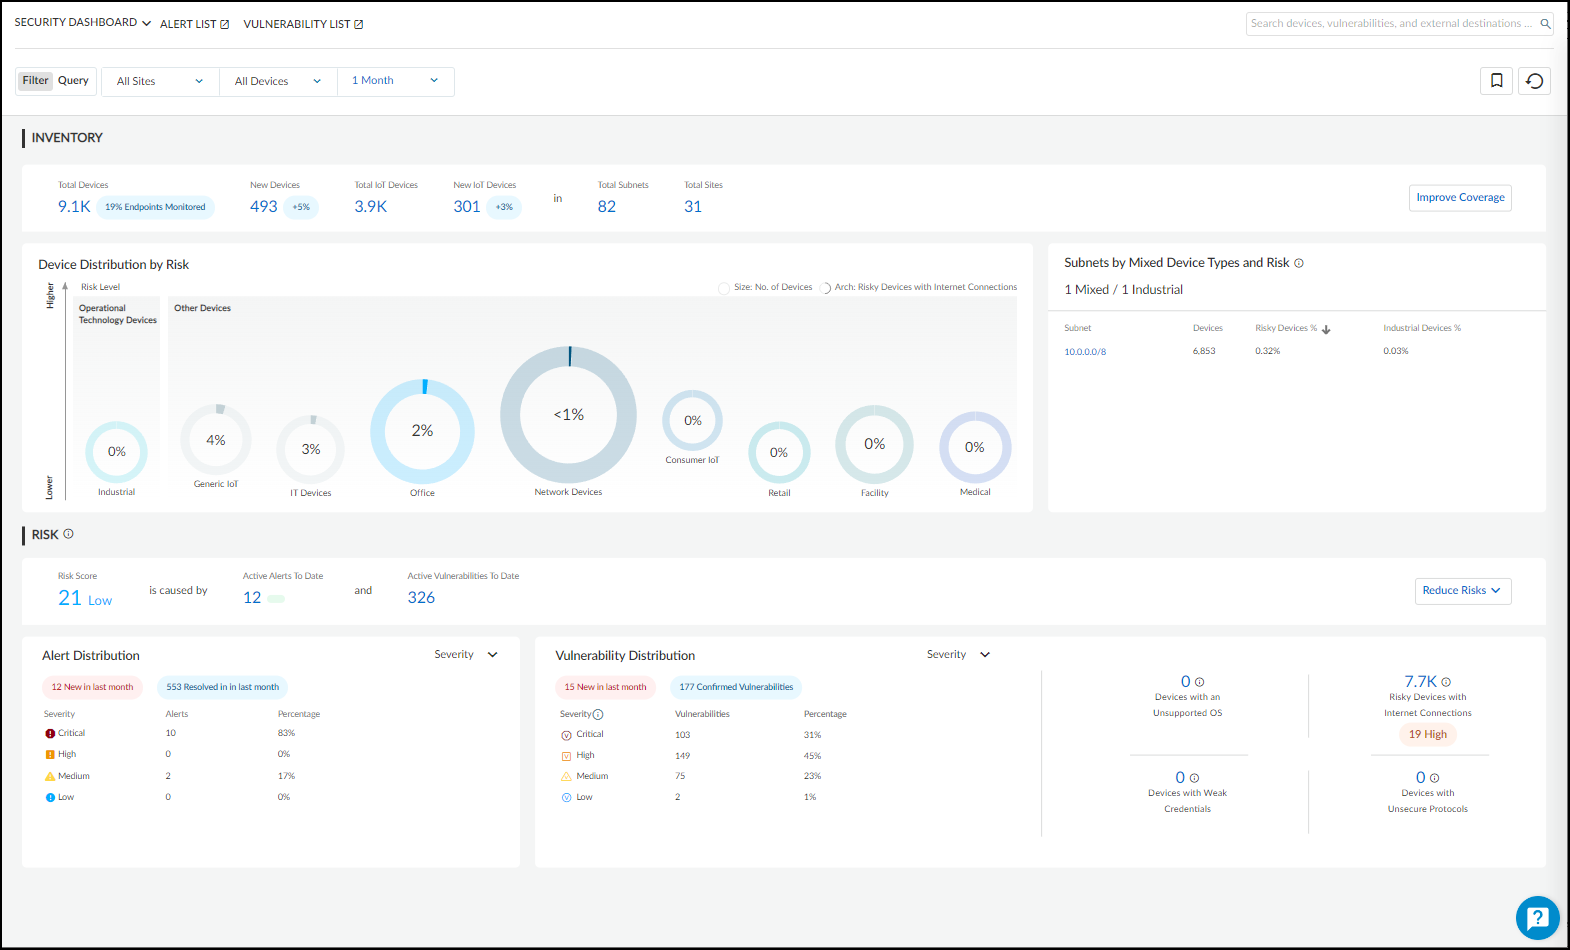Screen dimensions: 1570x950
Task: Click info icon beside Subnets by Mixed Device Types
Action: (1299, 263)
